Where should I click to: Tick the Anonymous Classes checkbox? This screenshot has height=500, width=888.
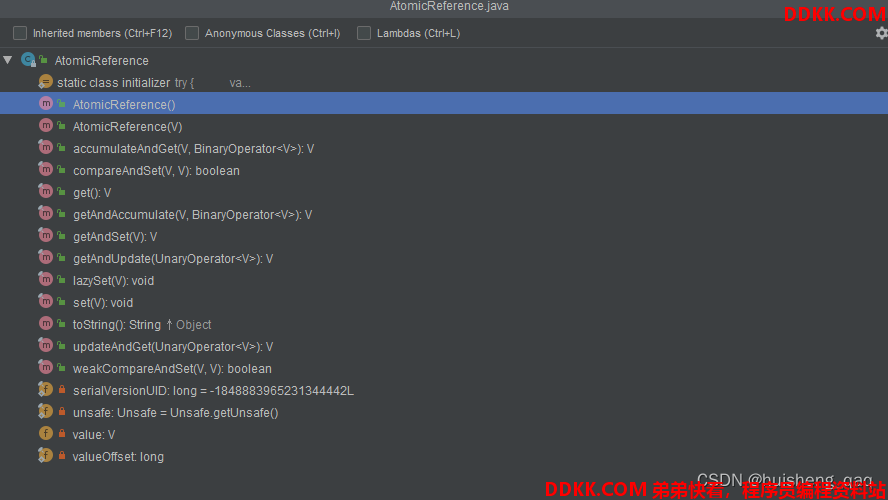tap(192, 33)
